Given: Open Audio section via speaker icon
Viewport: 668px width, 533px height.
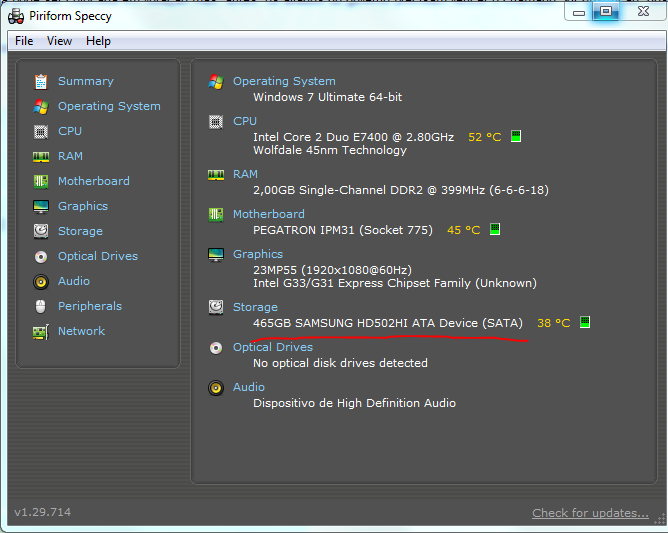Looking at the screenshot, I should [41, 281].
